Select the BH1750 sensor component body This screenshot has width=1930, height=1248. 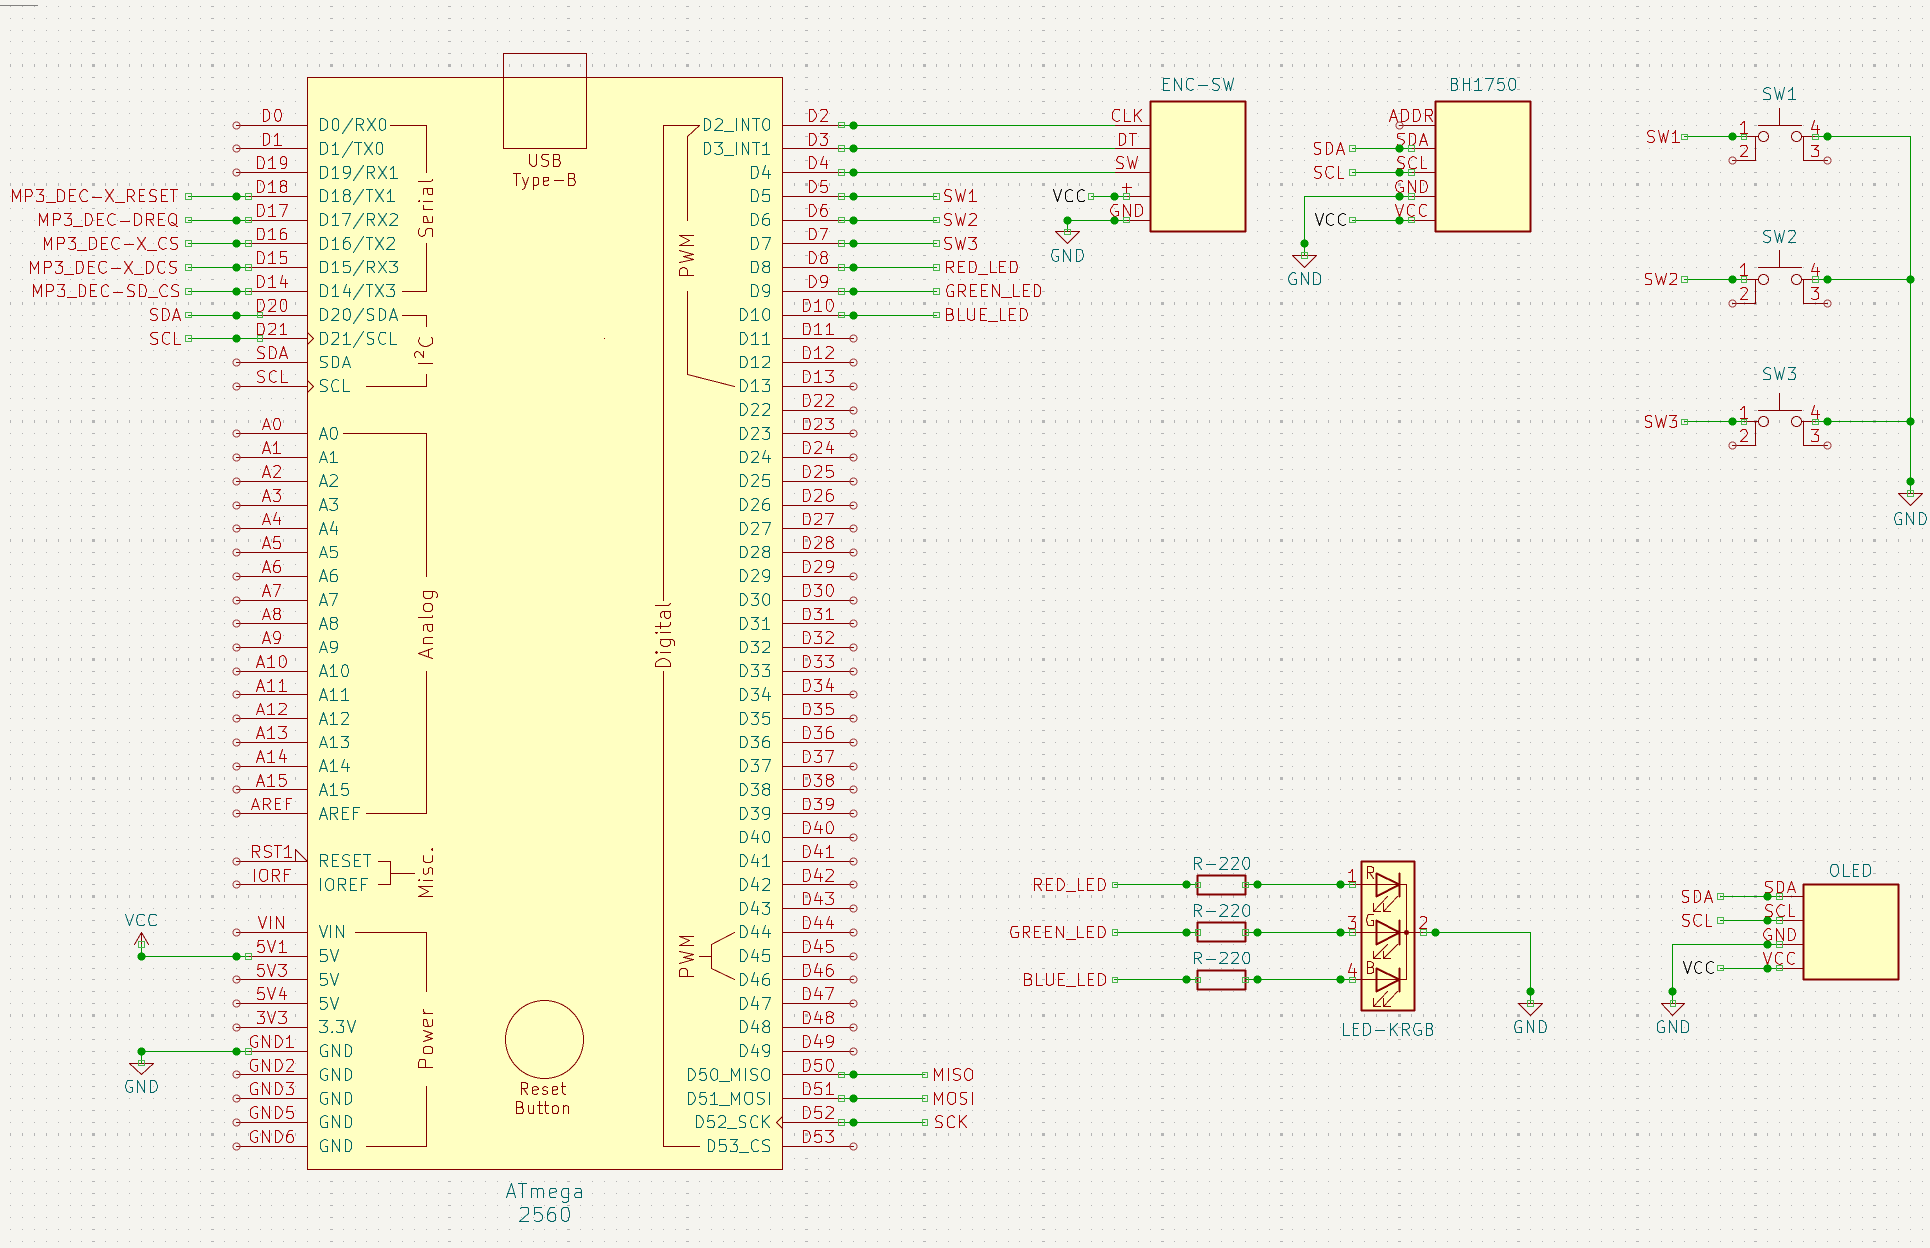pos(1482,166)
